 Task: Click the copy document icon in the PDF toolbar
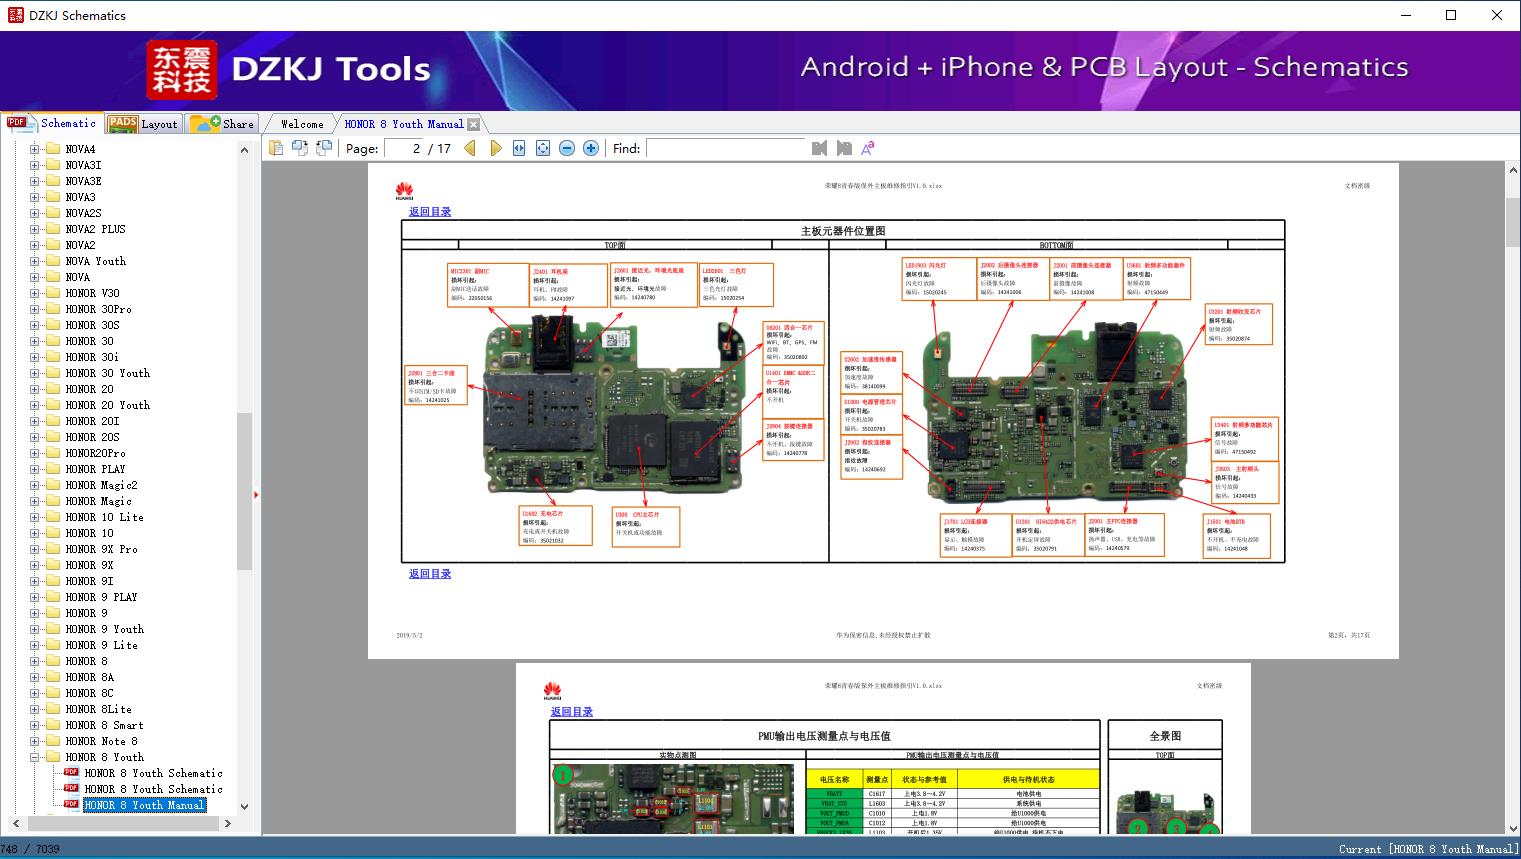tap(276, 148)
